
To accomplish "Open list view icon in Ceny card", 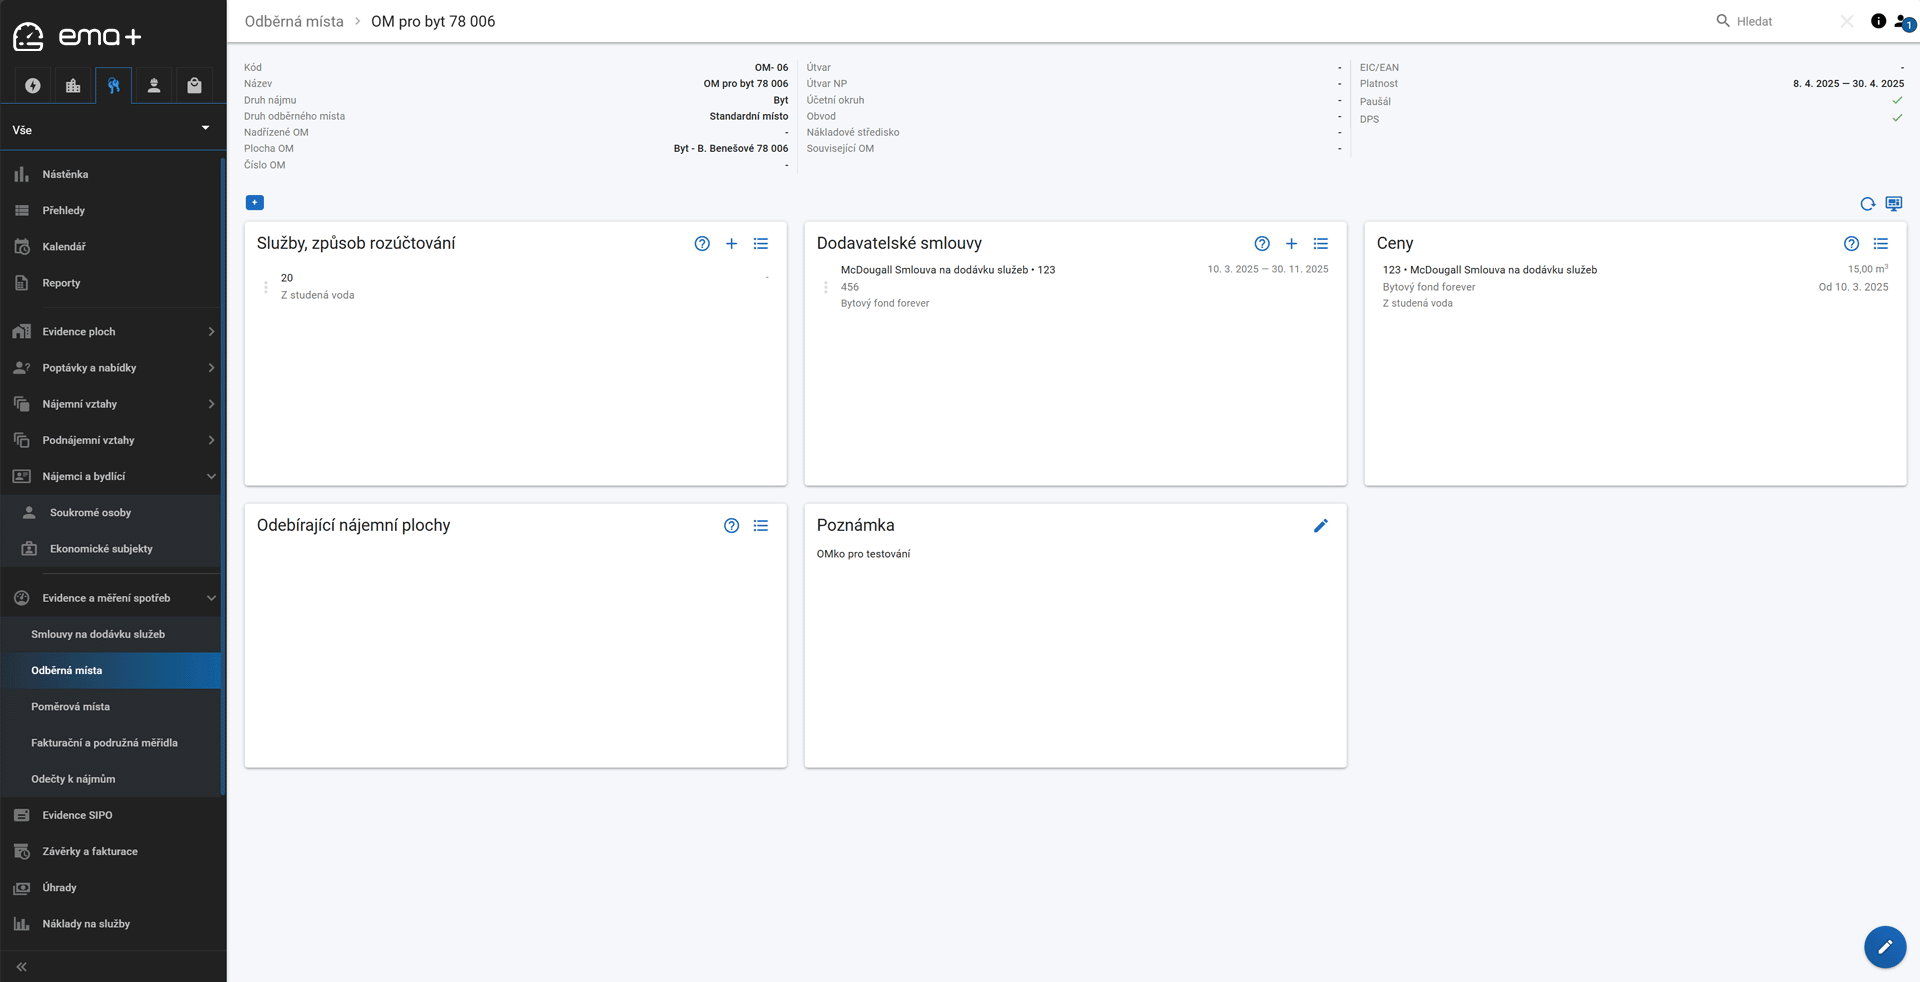I will 1880,244.
